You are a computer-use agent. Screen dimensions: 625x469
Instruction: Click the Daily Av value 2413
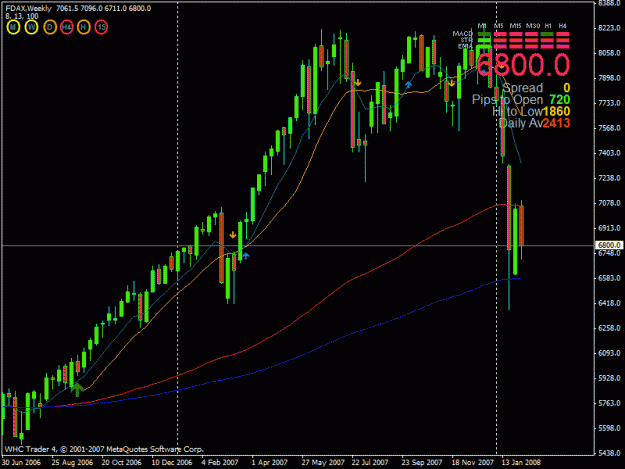[x=556, y=123]
